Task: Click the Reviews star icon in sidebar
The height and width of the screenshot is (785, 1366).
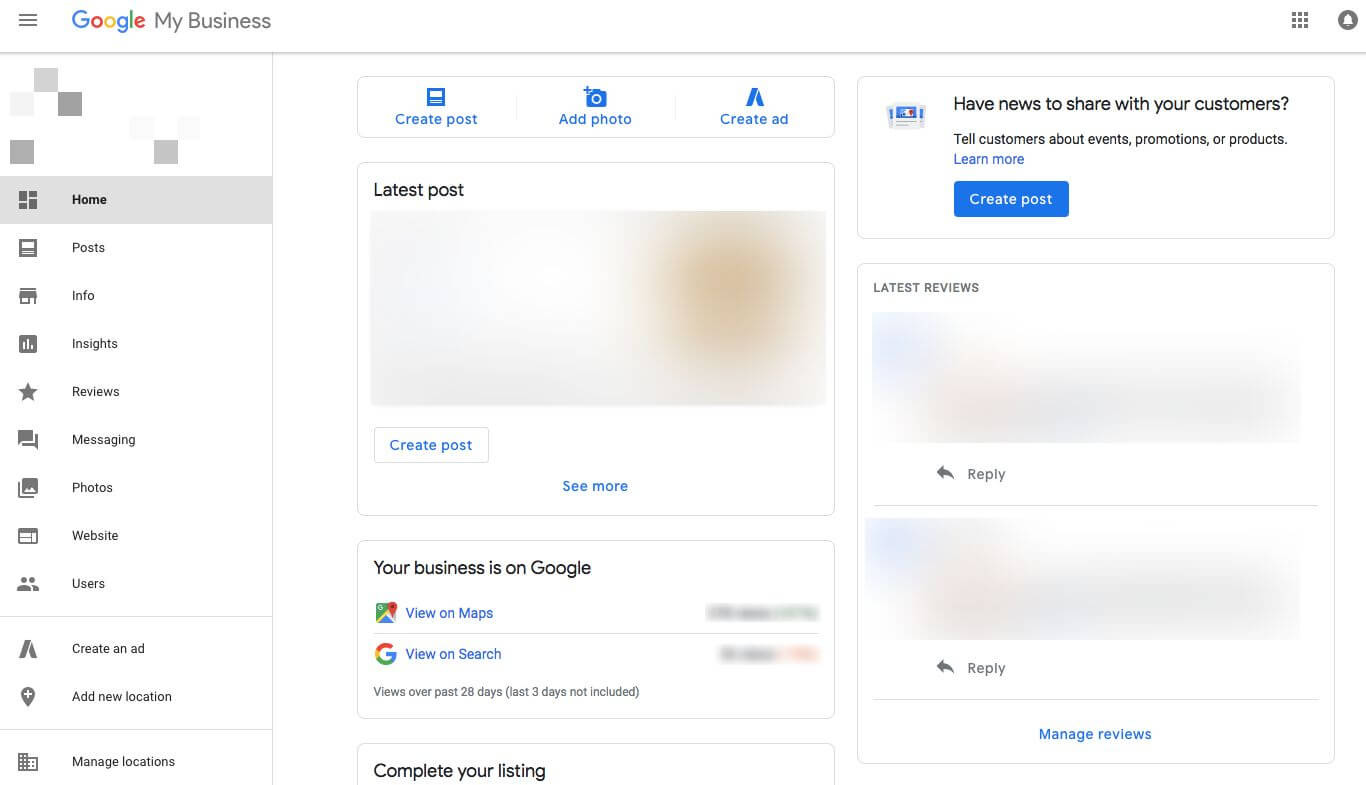Action: [28, 392]
